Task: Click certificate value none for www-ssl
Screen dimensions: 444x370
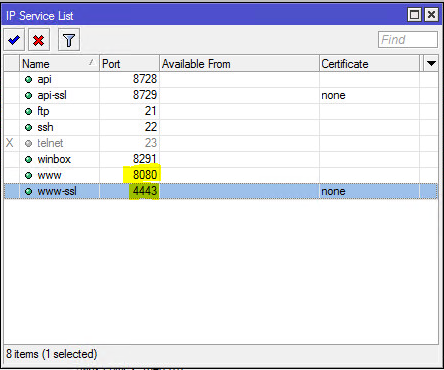Action: pyautogui.click(x=333, y=192)
